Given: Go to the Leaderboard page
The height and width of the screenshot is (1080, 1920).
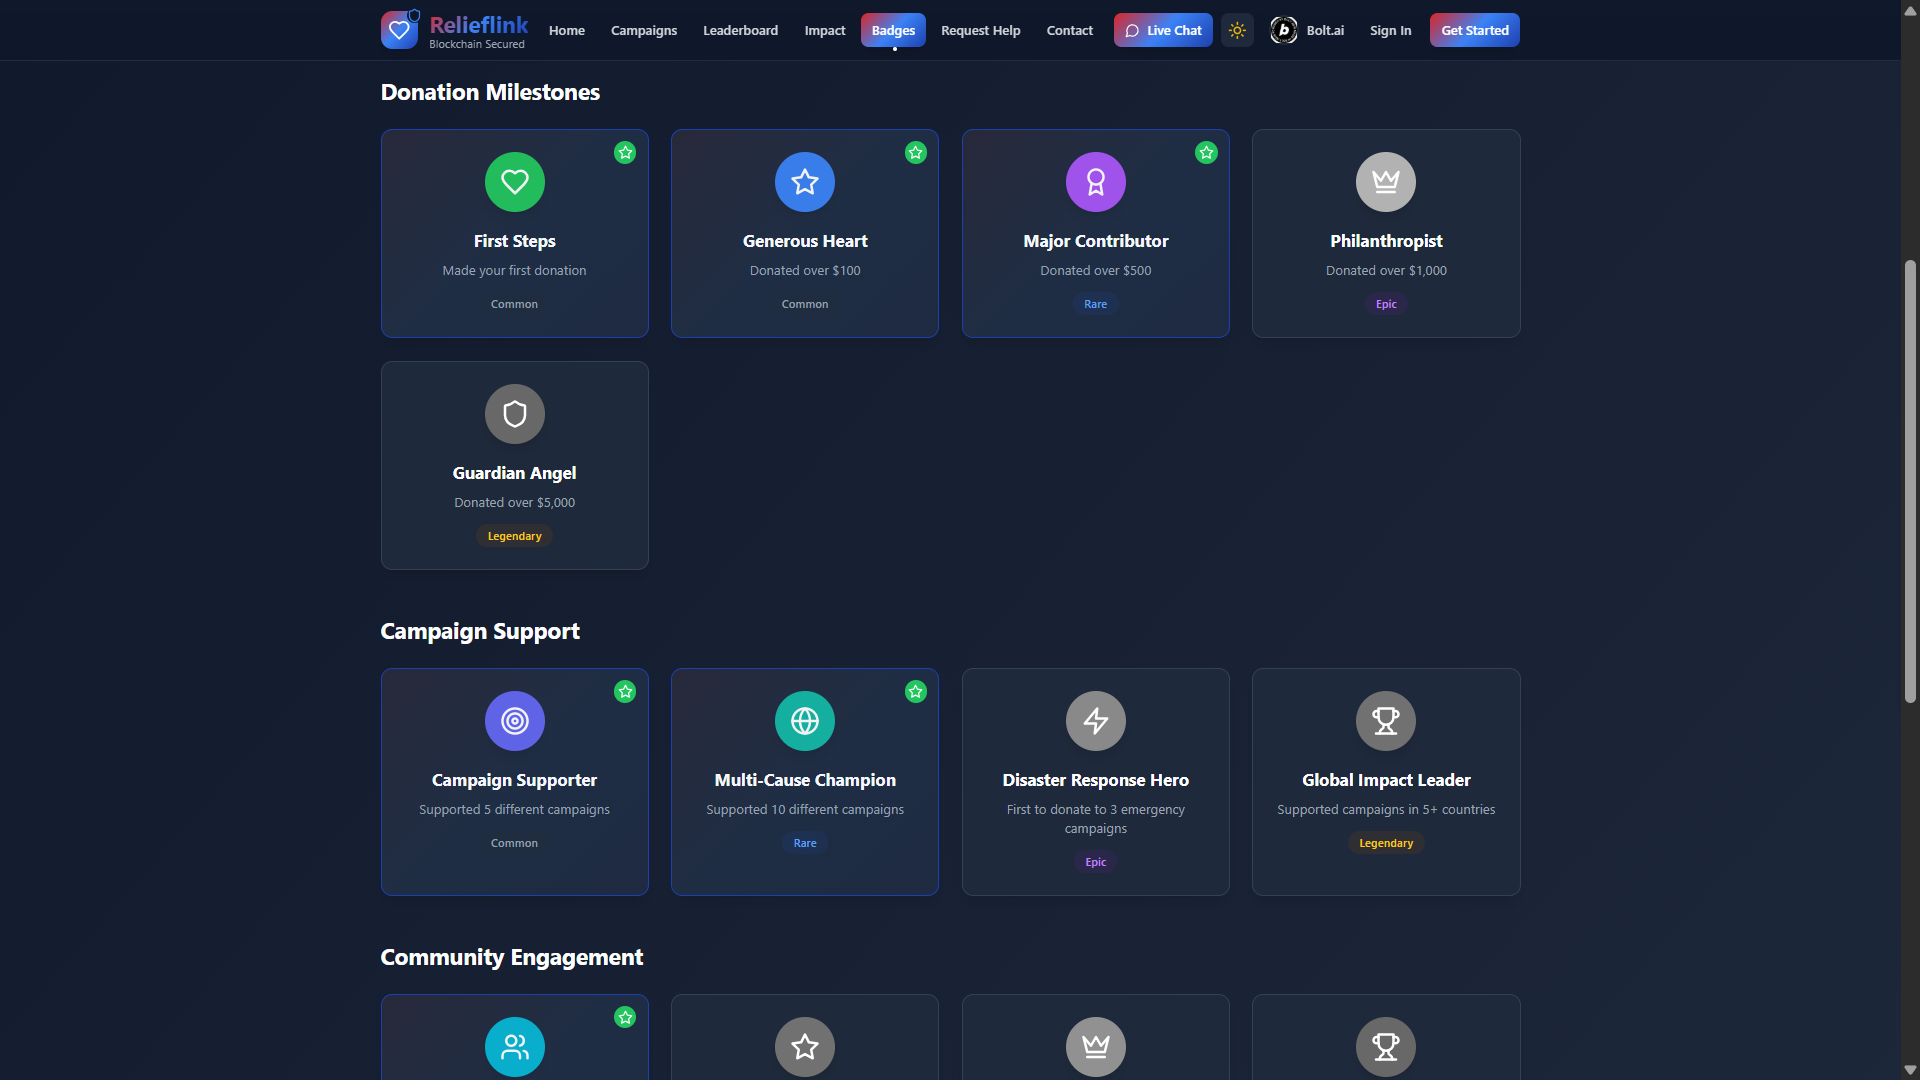Looking at the screenshot, I should tap(740, 30).
